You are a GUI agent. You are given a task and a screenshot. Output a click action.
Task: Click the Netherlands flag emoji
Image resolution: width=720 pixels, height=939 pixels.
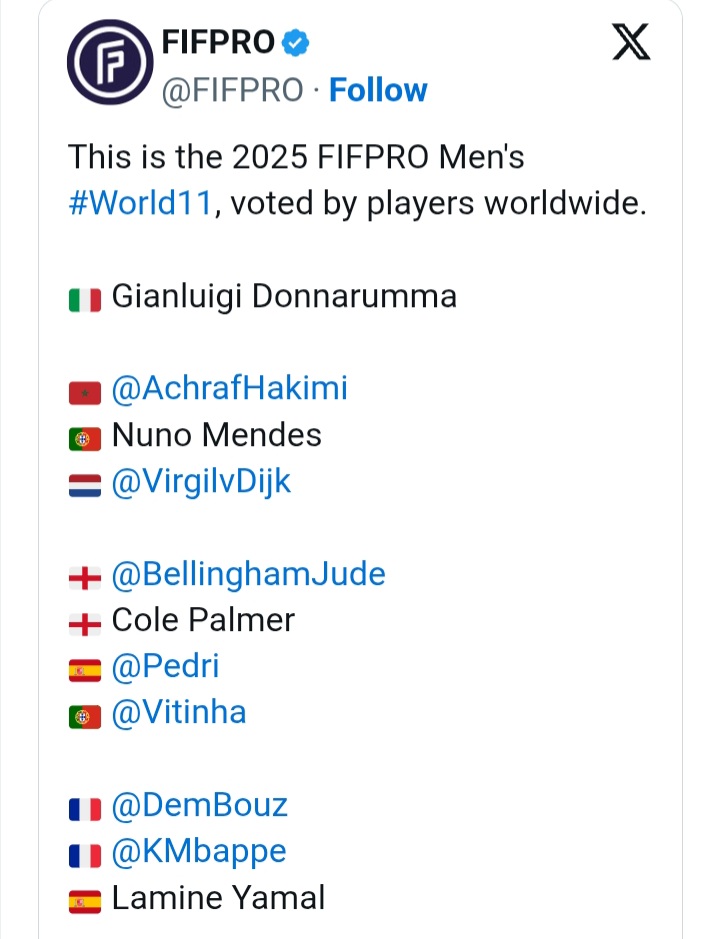click(85, 484)
